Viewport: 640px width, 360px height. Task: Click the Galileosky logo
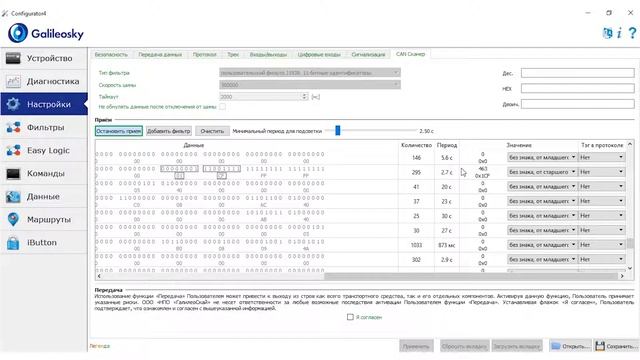(x=46, y=33)
